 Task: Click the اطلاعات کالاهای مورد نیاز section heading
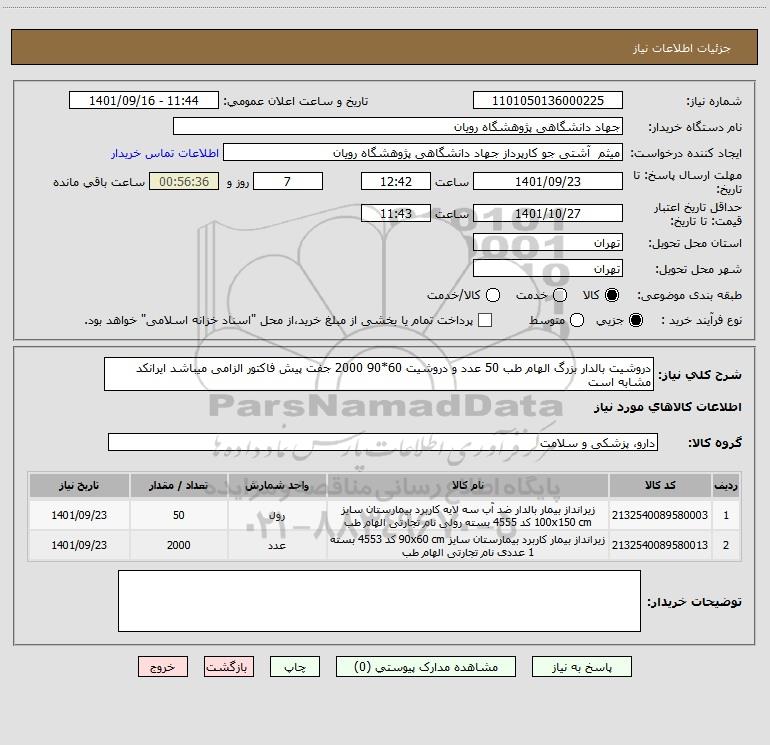(667, 407)
